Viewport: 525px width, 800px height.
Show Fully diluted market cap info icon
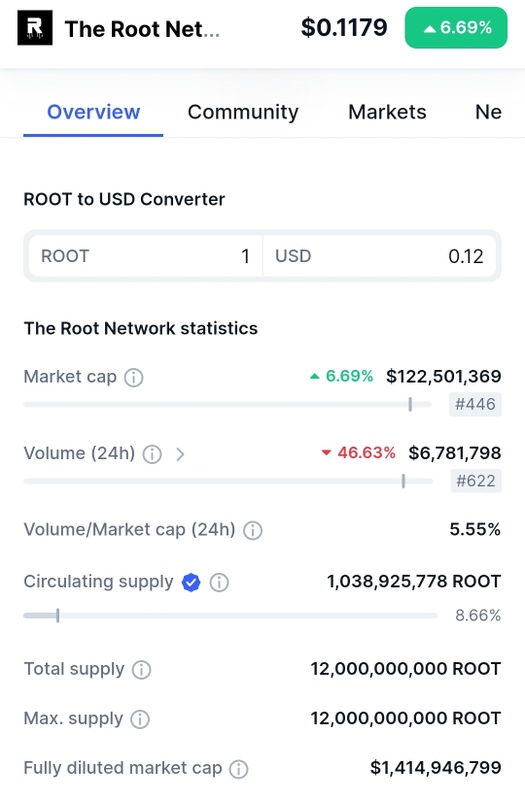[238, 769]
